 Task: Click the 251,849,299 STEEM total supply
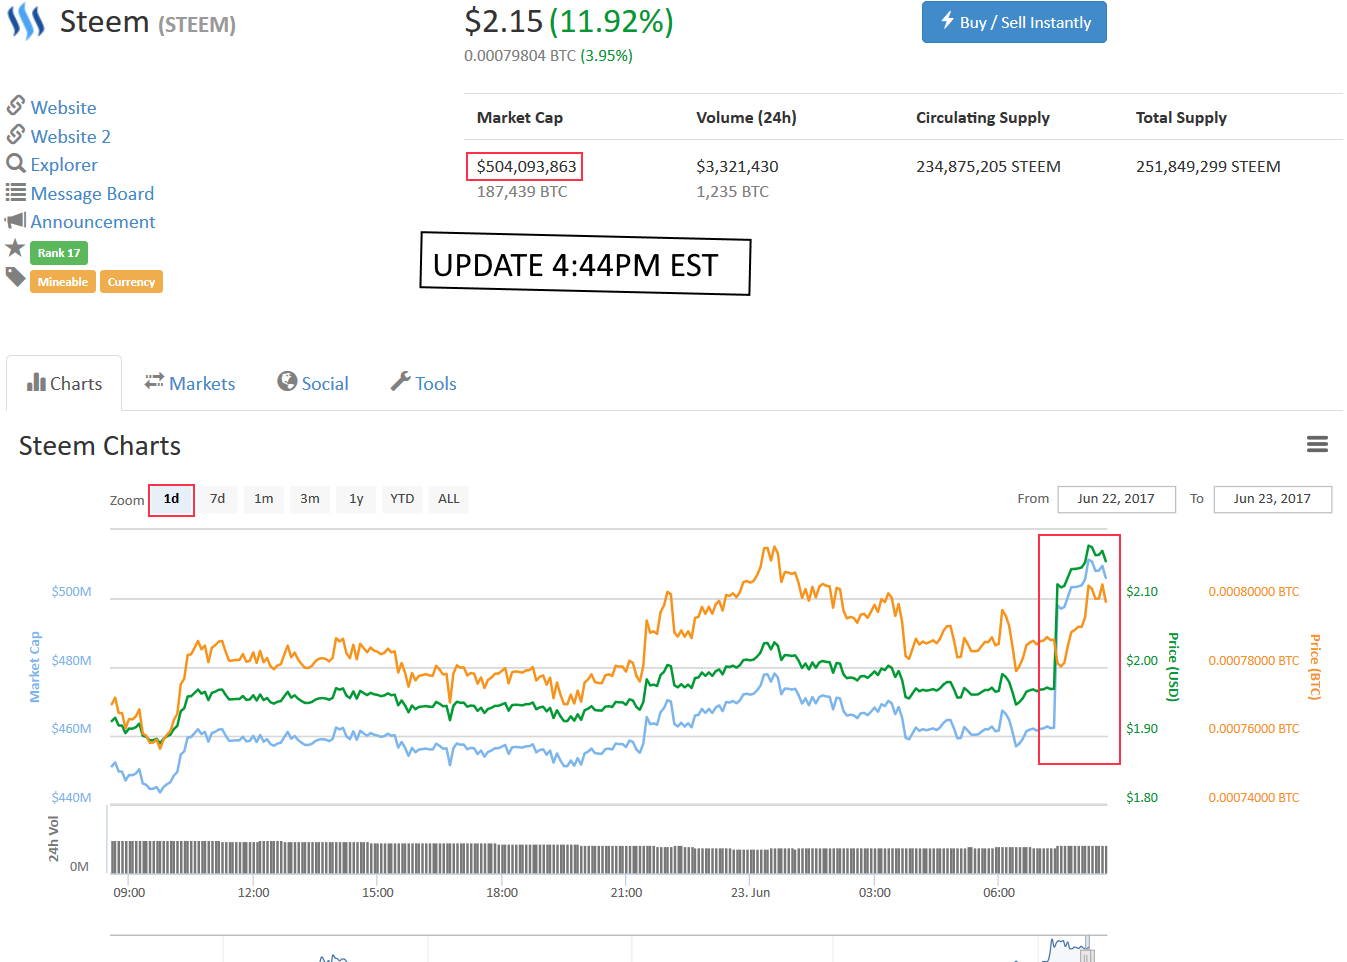(x=1208, y=166)
